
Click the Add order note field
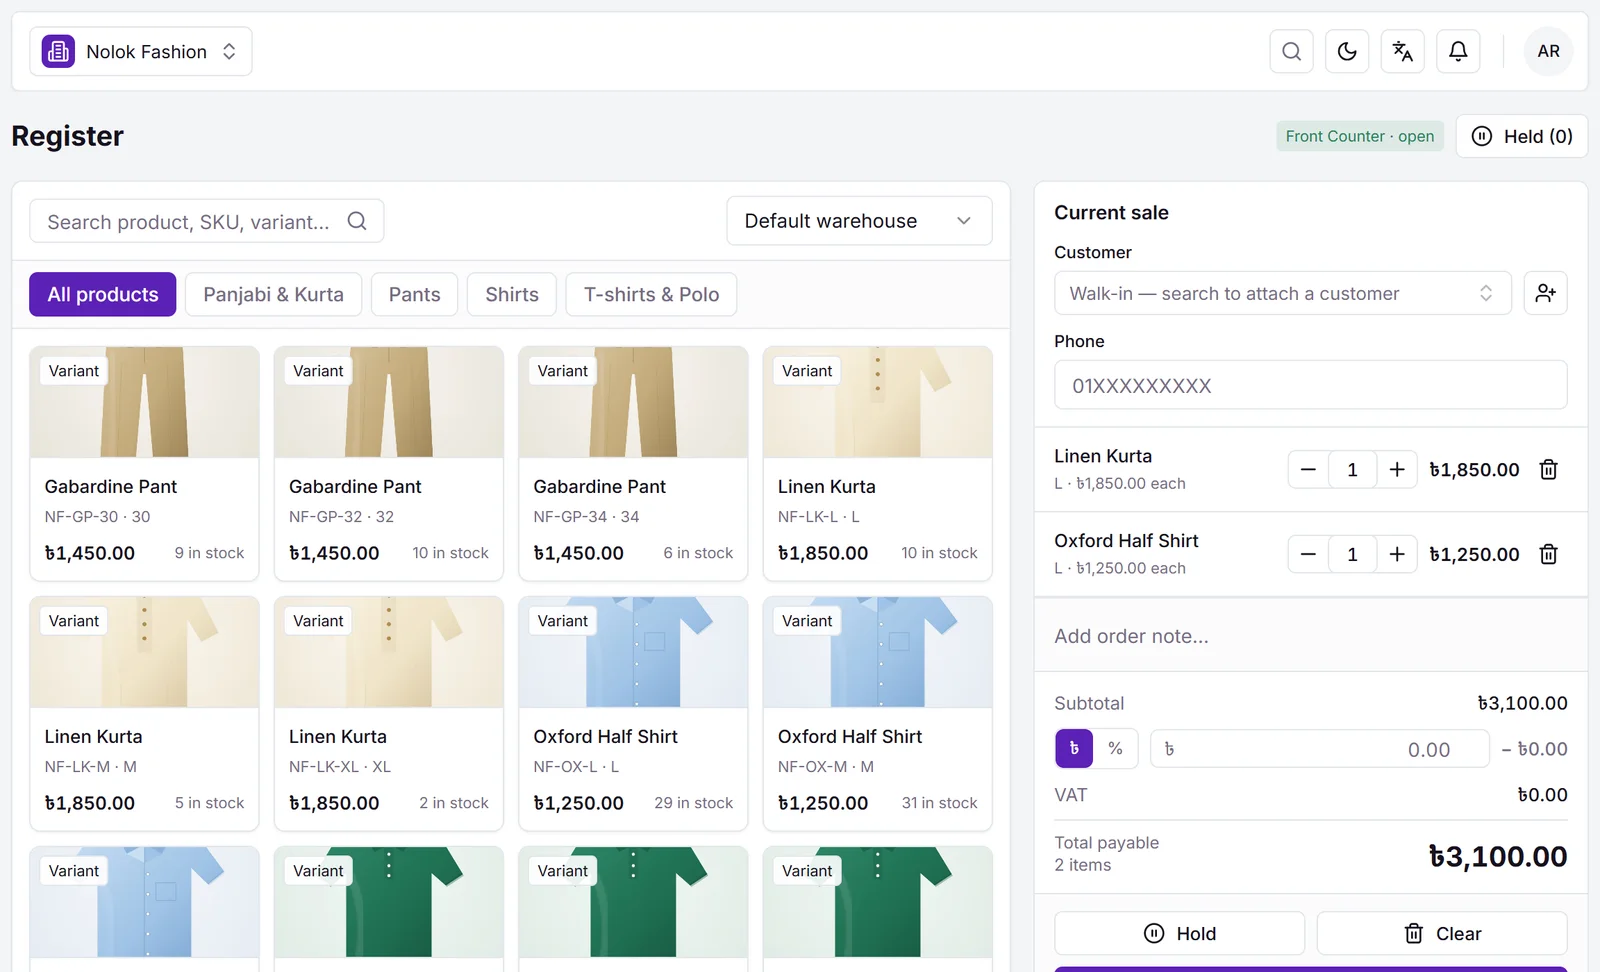[1310, 636]
